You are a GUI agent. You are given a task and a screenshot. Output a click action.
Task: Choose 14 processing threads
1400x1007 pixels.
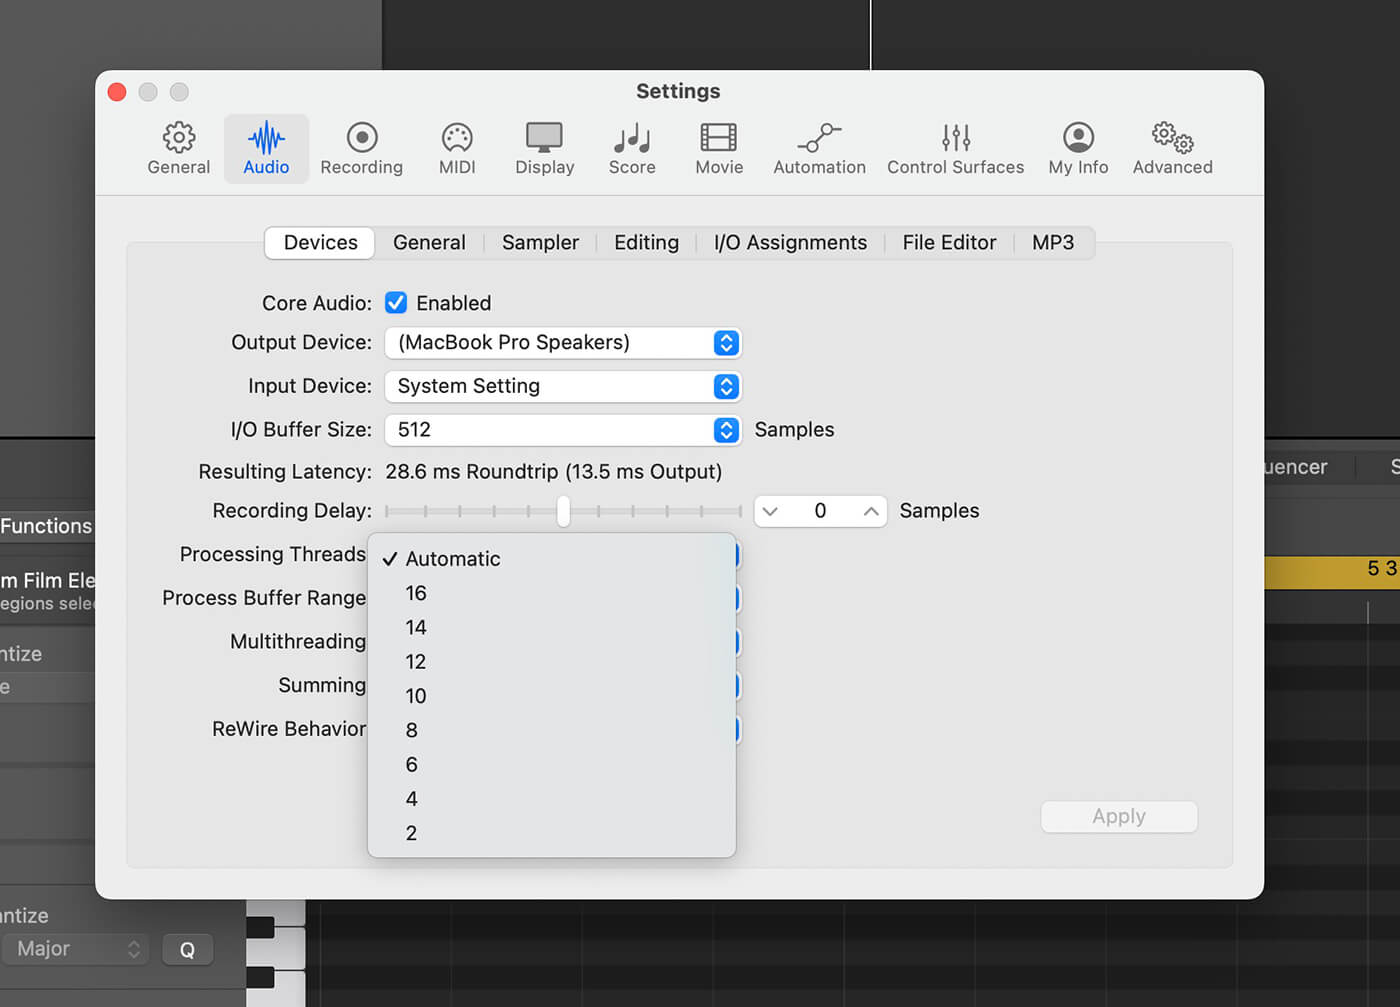[552, 627]
